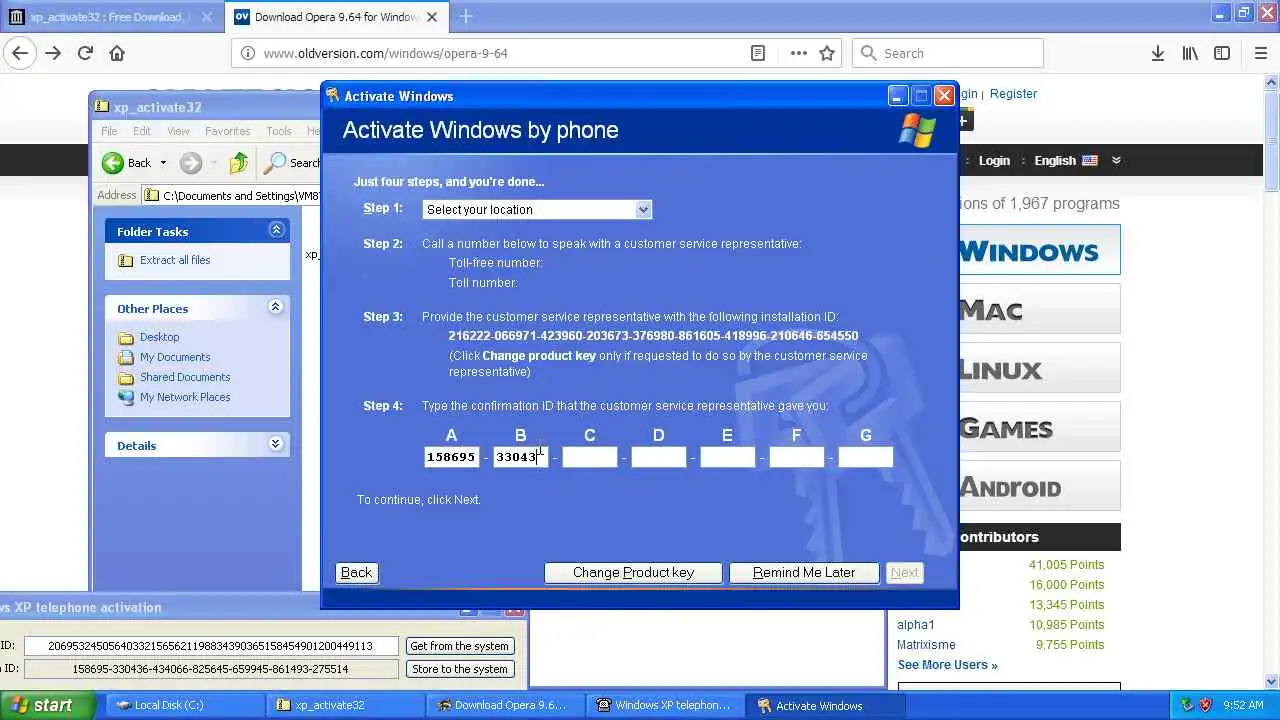This screenshot has width=1280, height=720.
Task: Open page actions three-dot menu
Action: [798, 53]
